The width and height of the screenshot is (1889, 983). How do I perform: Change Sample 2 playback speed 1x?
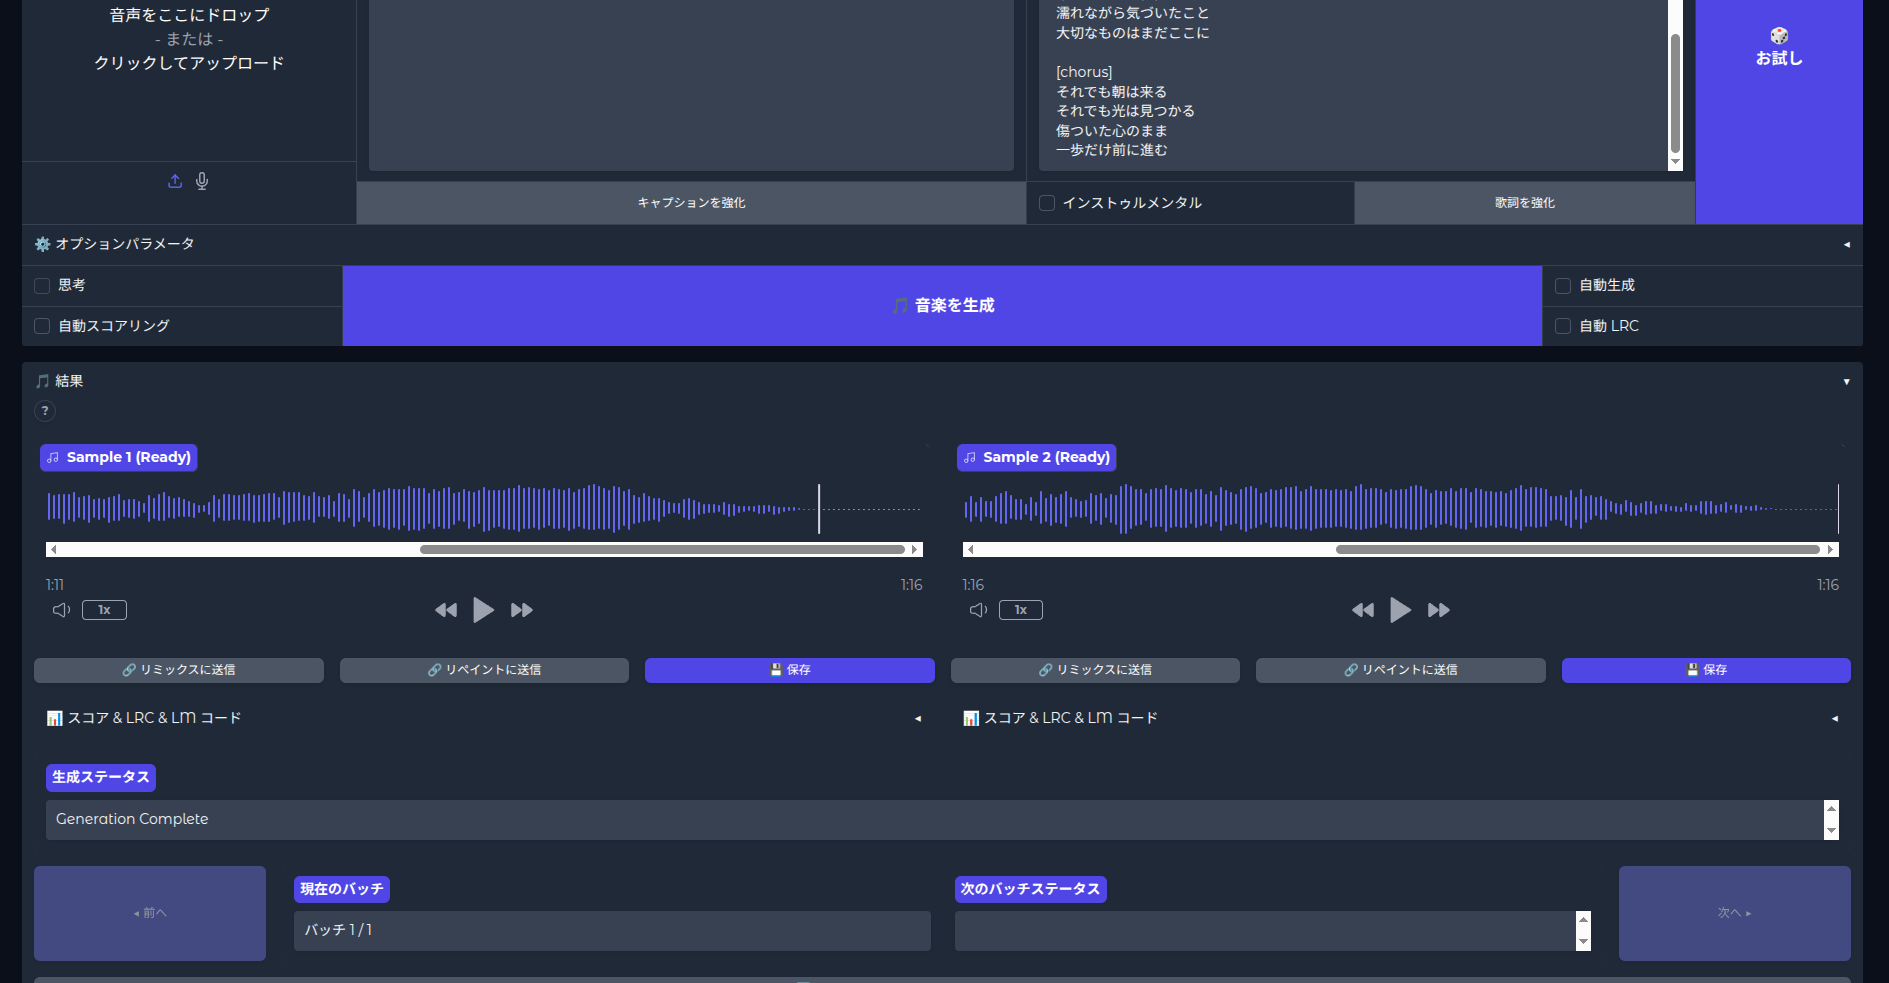tap(1021, 610)
